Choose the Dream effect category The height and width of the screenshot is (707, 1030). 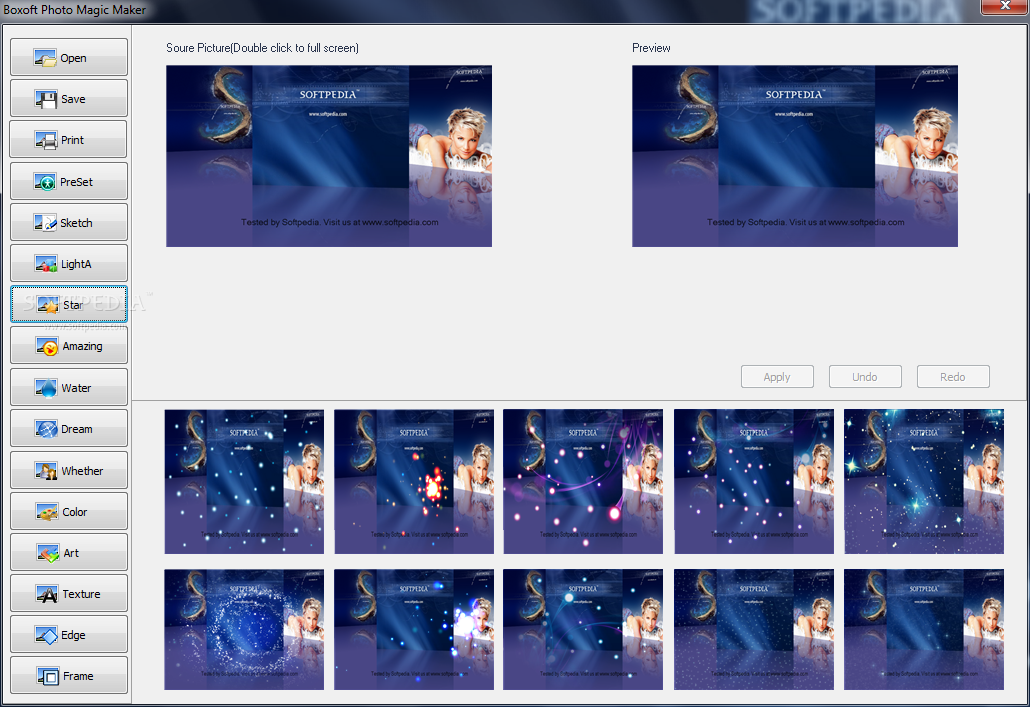coord(69,428)
